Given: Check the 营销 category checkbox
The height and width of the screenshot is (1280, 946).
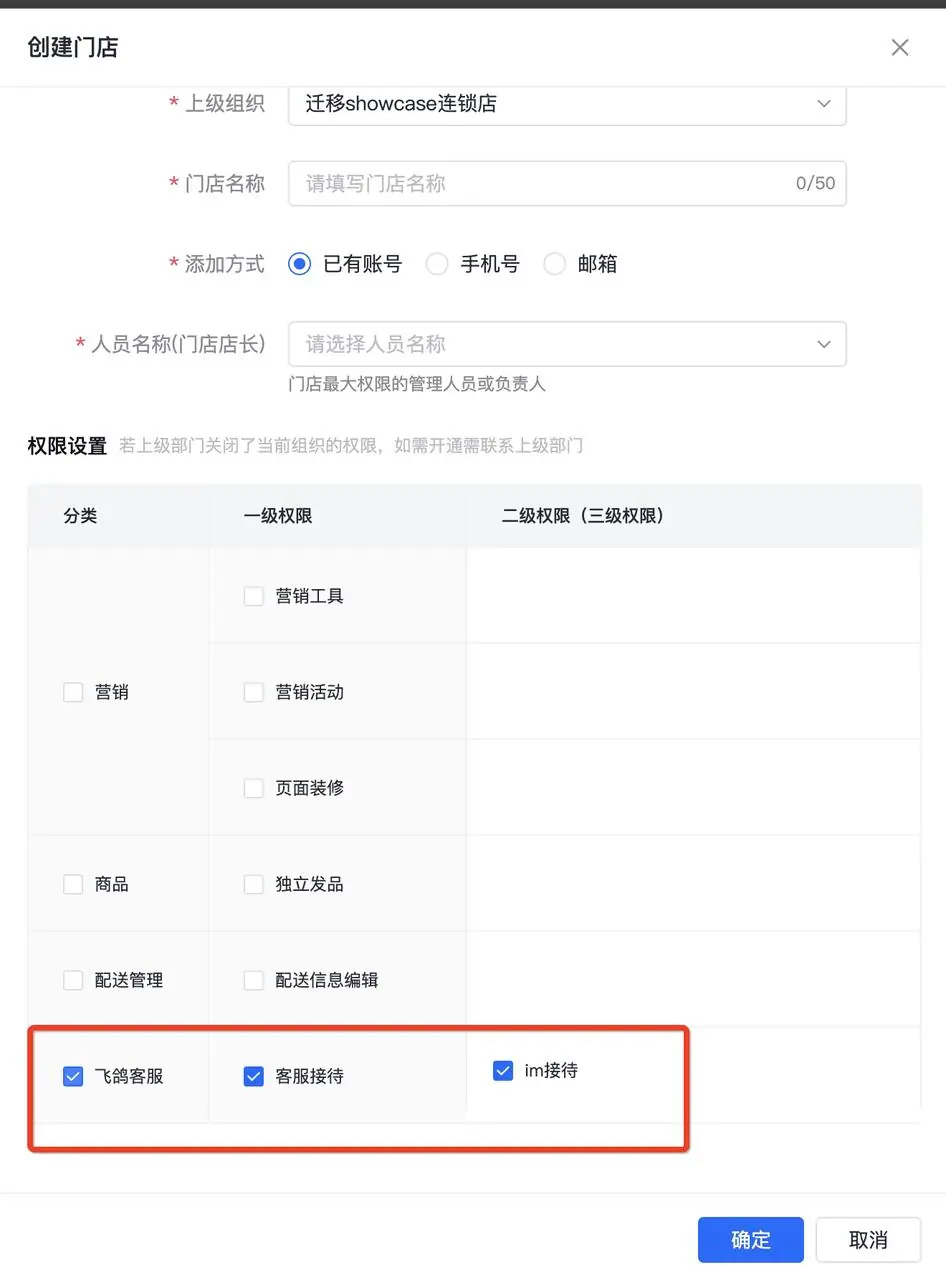Looking at the screenshot, I should click(73, 692).
